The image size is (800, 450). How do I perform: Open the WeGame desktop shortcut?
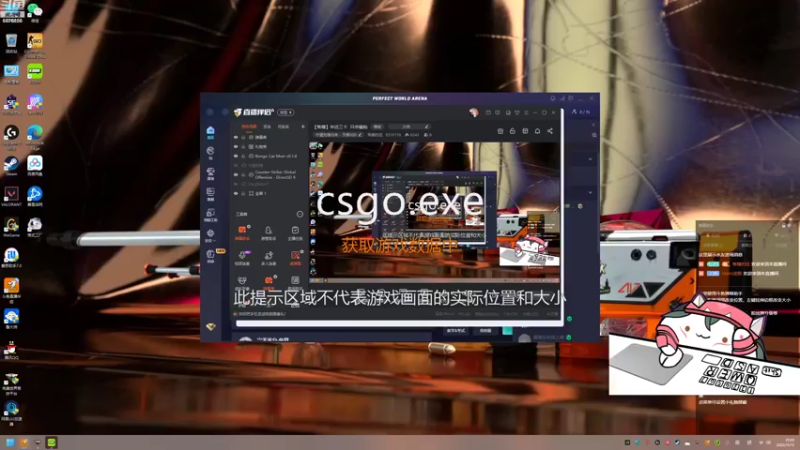[x=11, y=227]
